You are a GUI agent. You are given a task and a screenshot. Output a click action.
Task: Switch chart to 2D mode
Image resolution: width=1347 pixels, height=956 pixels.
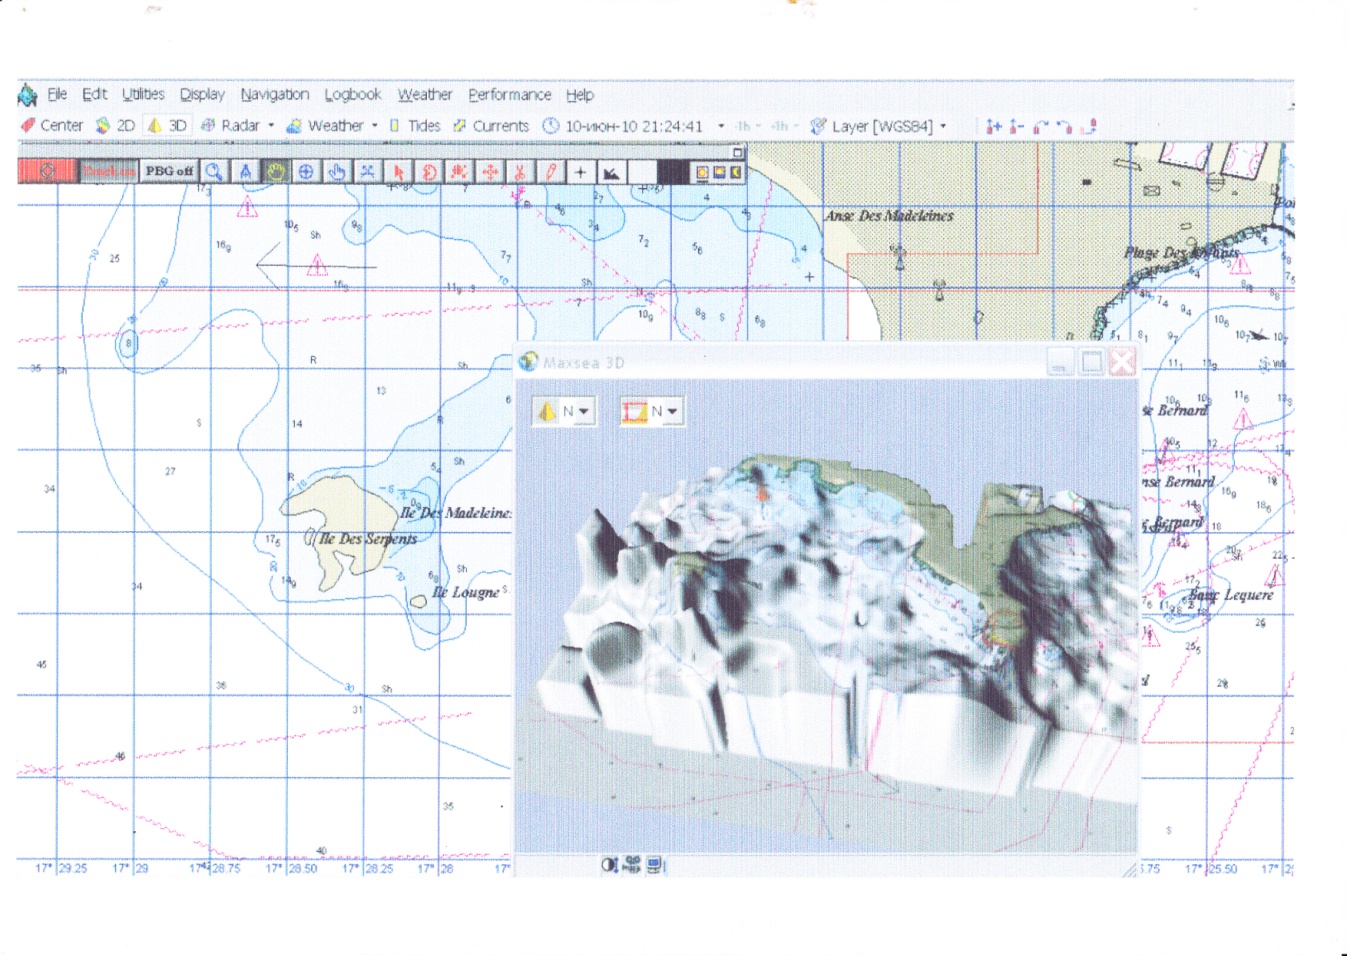tap(115, 126)
